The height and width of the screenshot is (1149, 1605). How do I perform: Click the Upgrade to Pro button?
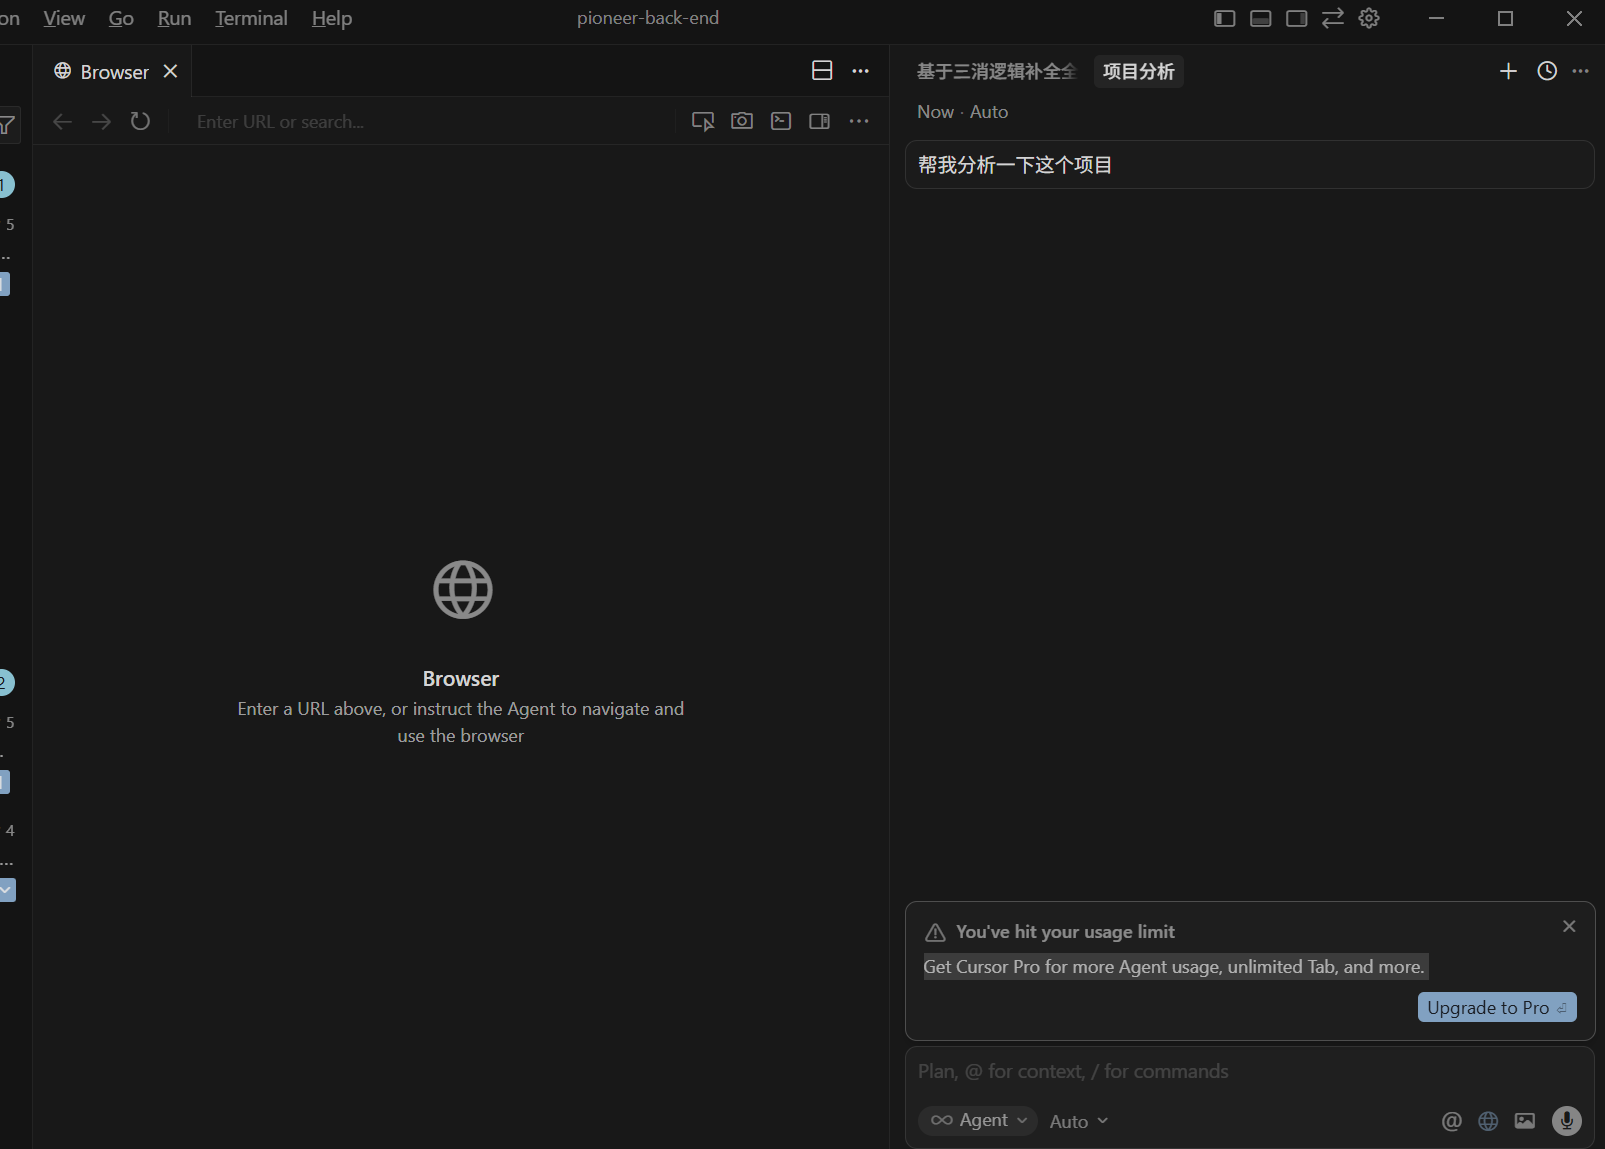(1496, 1007)
